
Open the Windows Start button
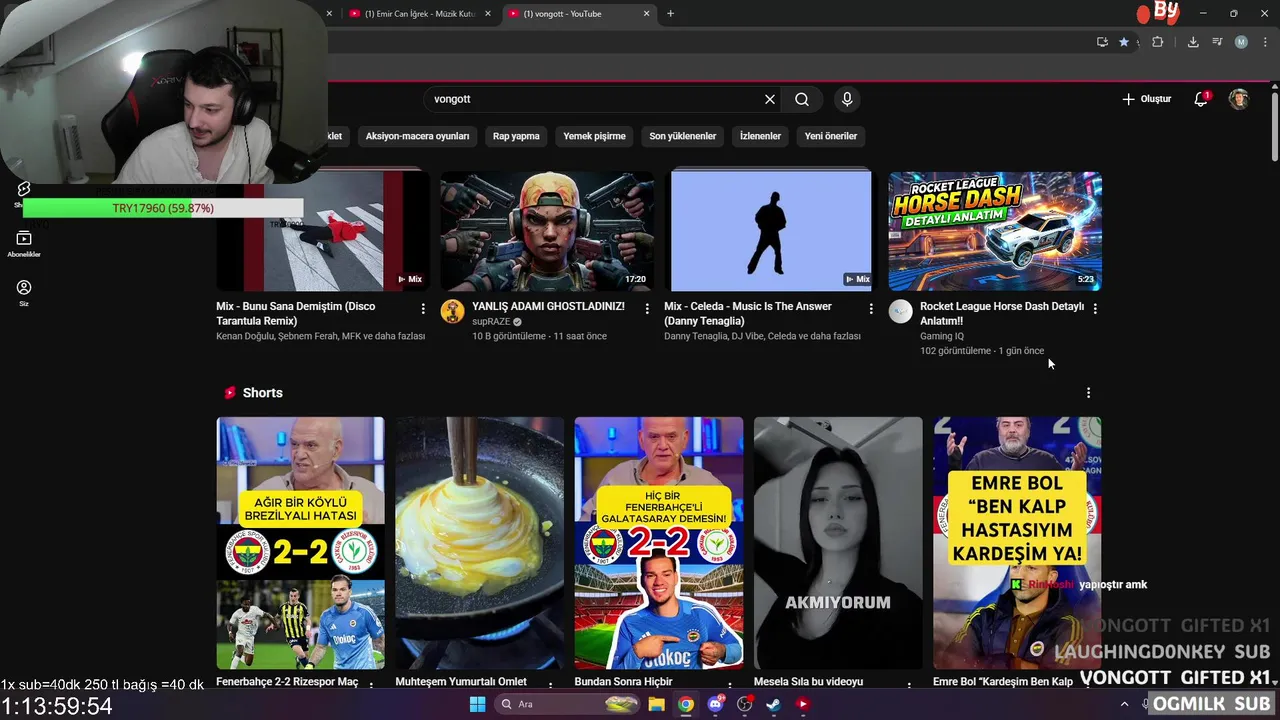[x=477, y=704]
